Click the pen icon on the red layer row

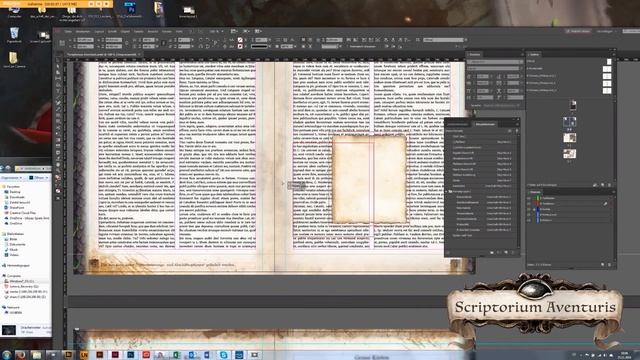605,204
